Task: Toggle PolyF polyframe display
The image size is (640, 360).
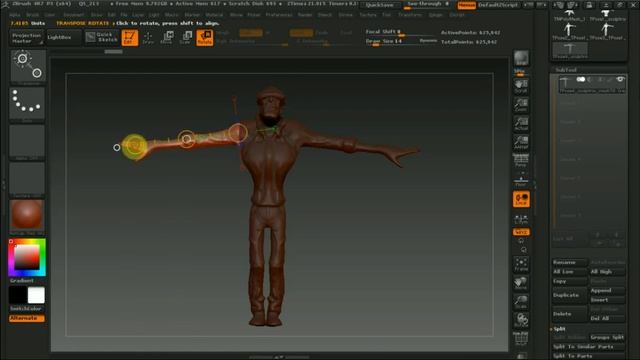Action: 521,339
